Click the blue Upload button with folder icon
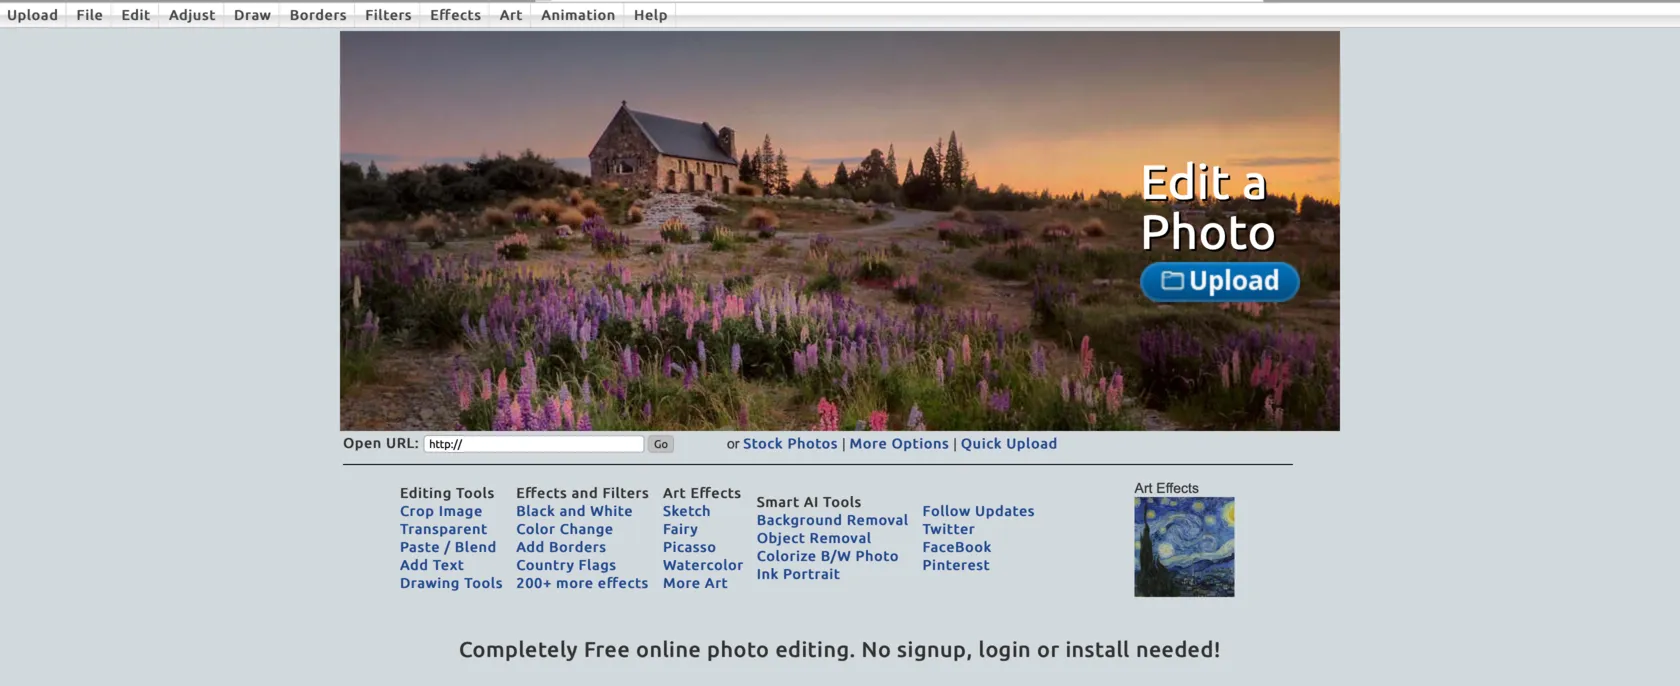1680x686 pixels. coord(1219,281)
